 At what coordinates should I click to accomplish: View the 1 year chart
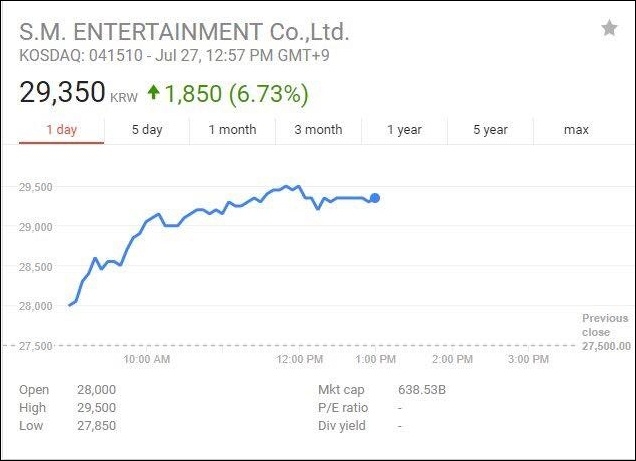click(x=404, y=130)
